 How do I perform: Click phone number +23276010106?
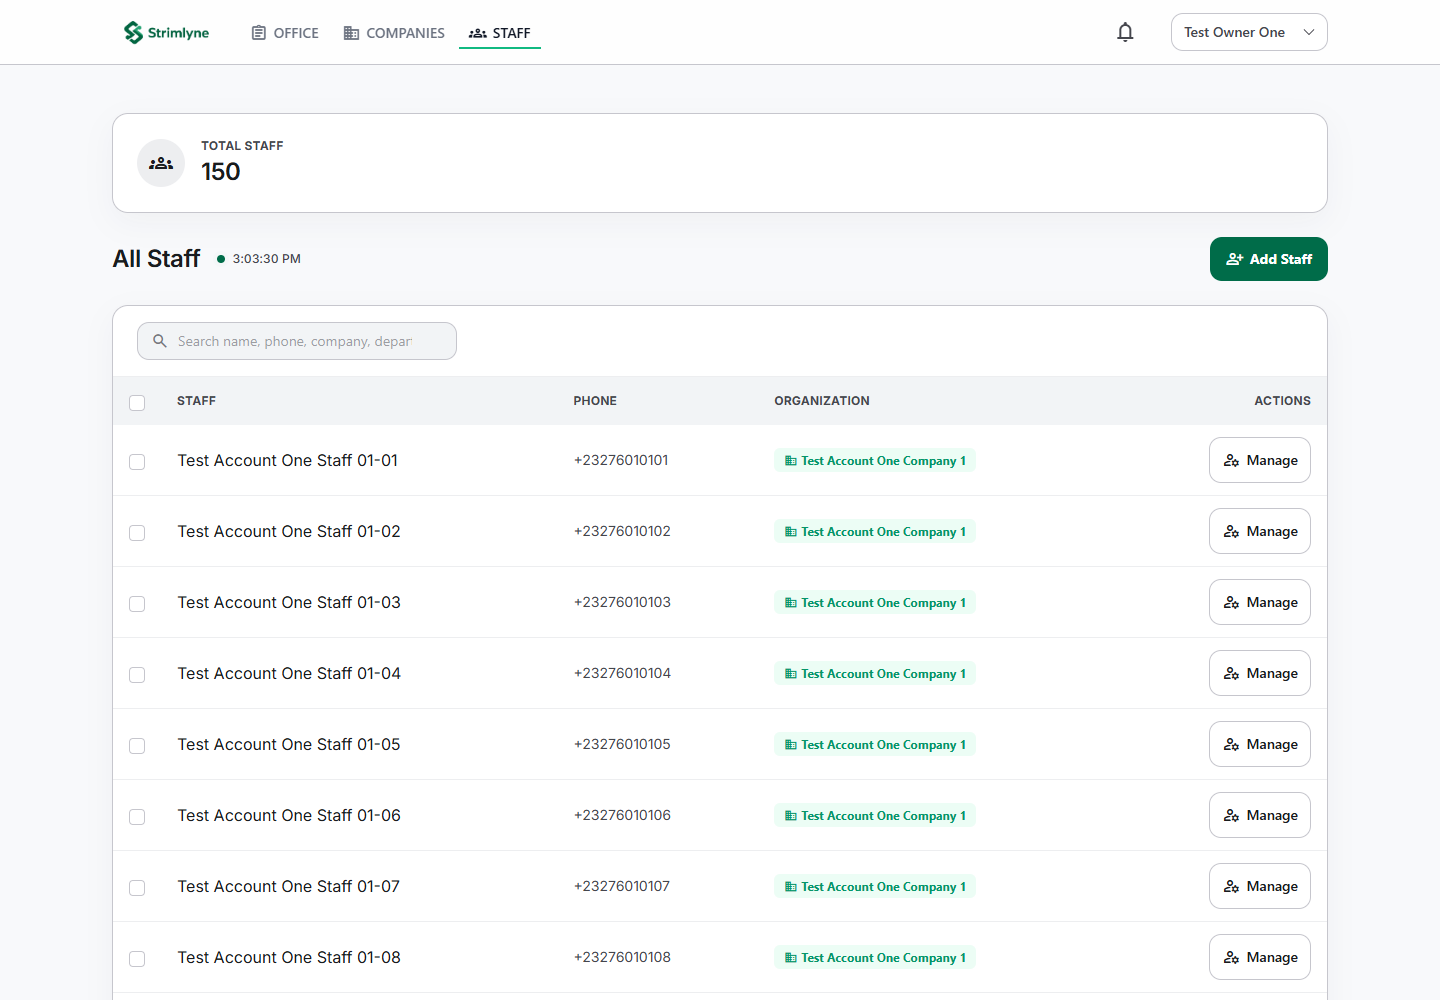pyautogui.click(x=622, y=815)
